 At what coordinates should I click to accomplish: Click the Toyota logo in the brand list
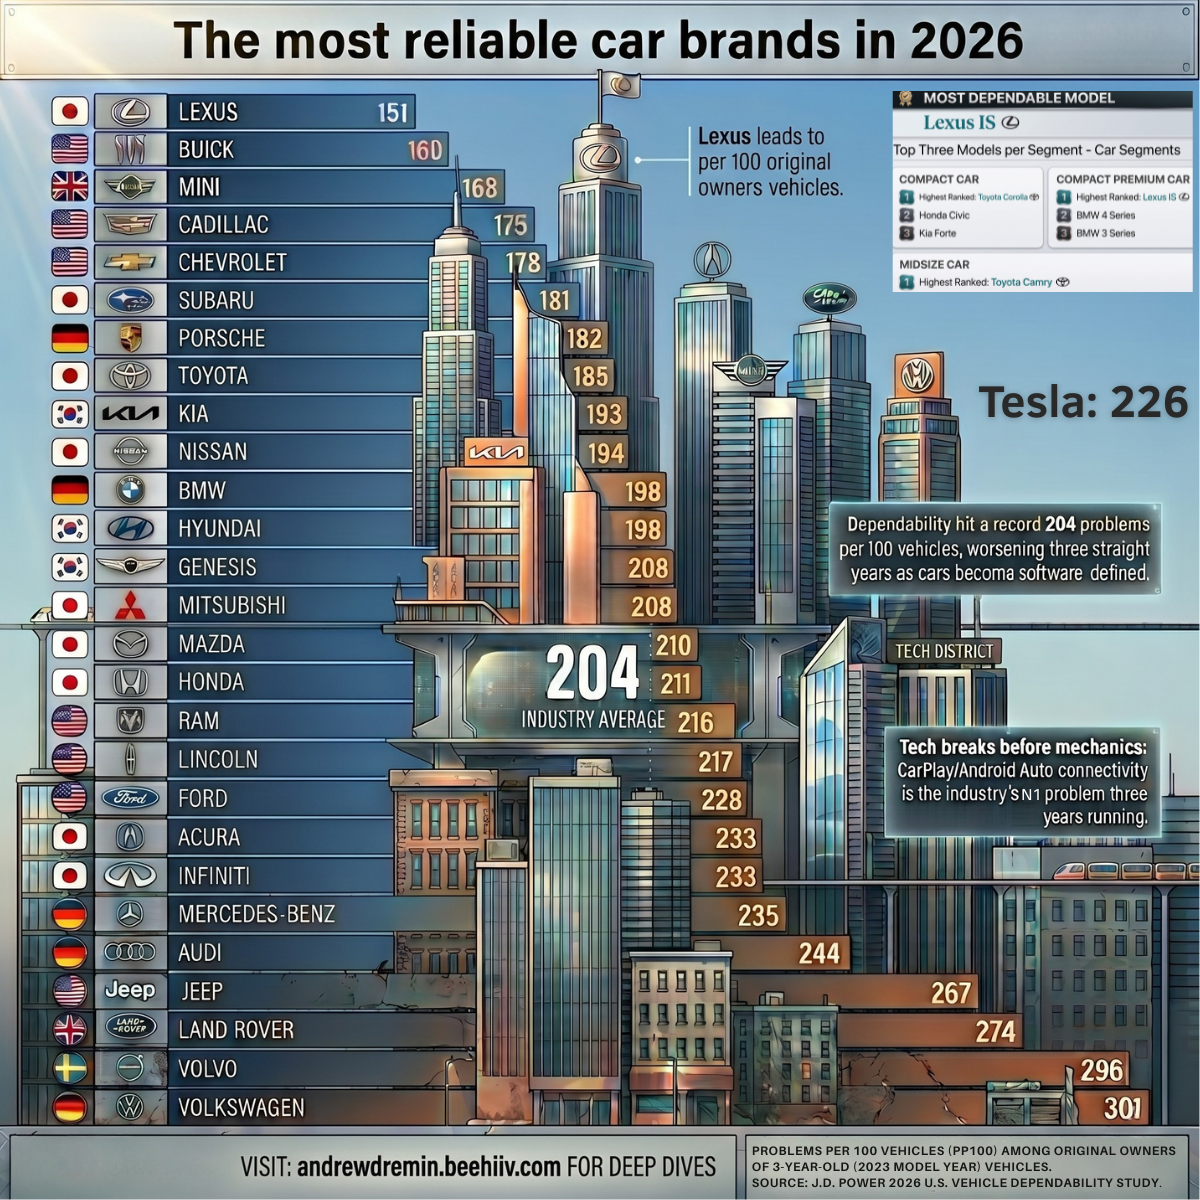click(130, 376)
